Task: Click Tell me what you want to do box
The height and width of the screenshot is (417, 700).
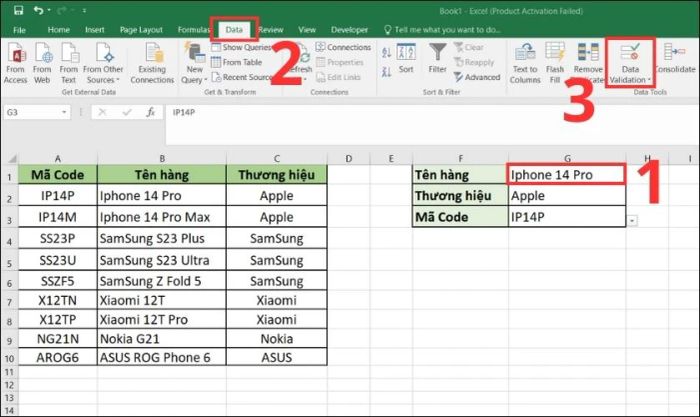Action: click(x=442, y=30)
